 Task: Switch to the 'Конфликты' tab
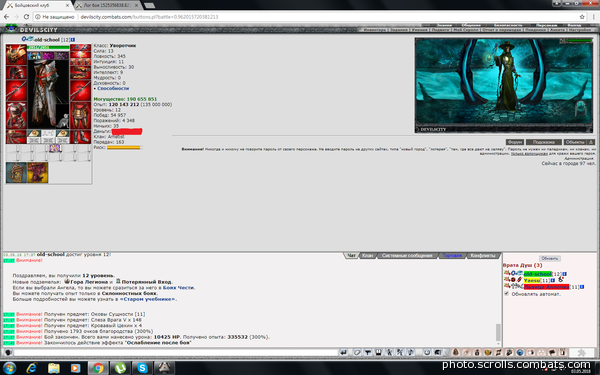[x=483, y=255]
